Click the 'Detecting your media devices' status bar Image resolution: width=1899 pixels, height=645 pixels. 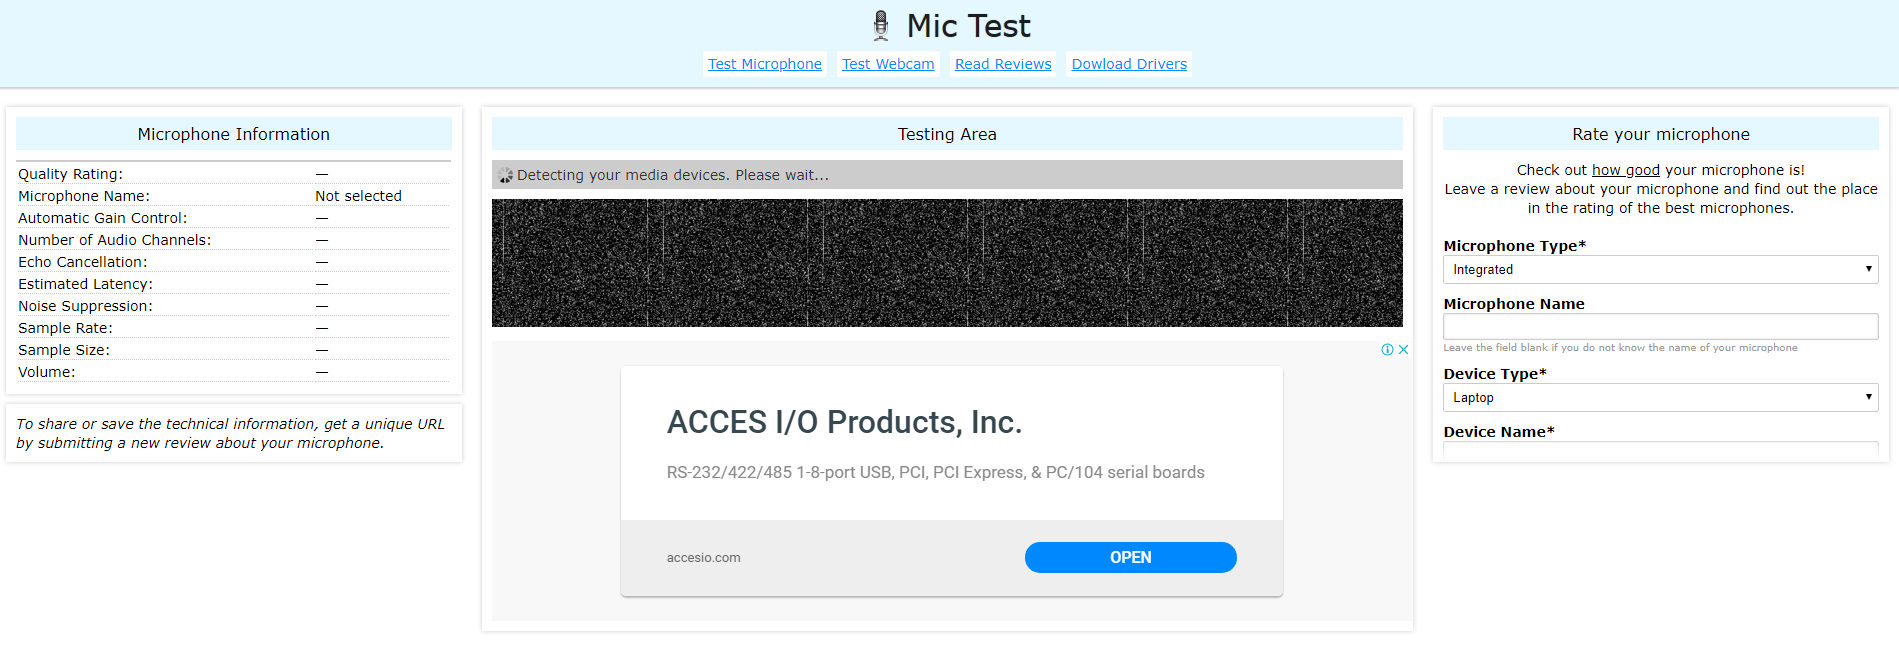coord(946,174)
